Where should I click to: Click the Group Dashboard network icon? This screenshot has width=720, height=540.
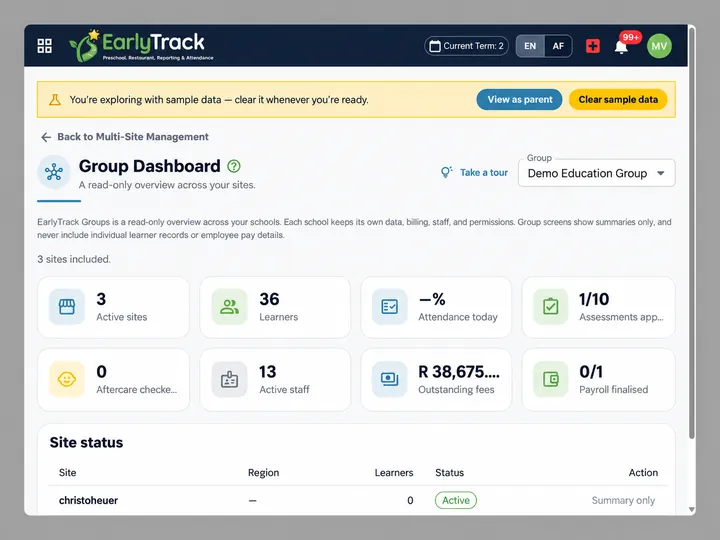click(x=54, y=172)
